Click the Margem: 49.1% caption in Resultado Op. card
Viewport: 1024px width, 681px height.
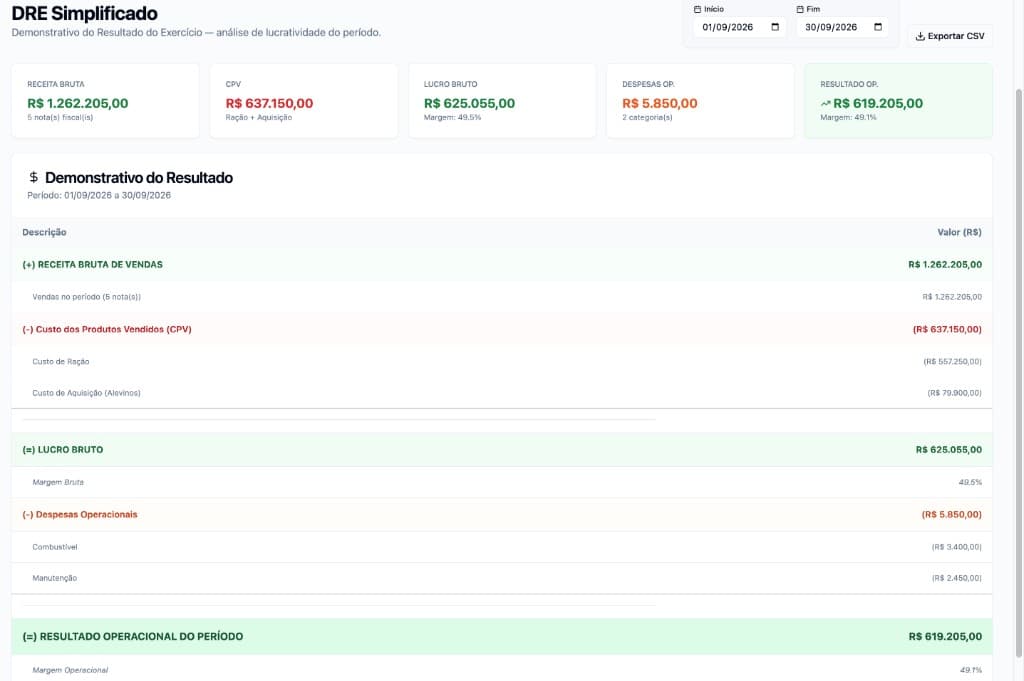[x=848, y=118]
